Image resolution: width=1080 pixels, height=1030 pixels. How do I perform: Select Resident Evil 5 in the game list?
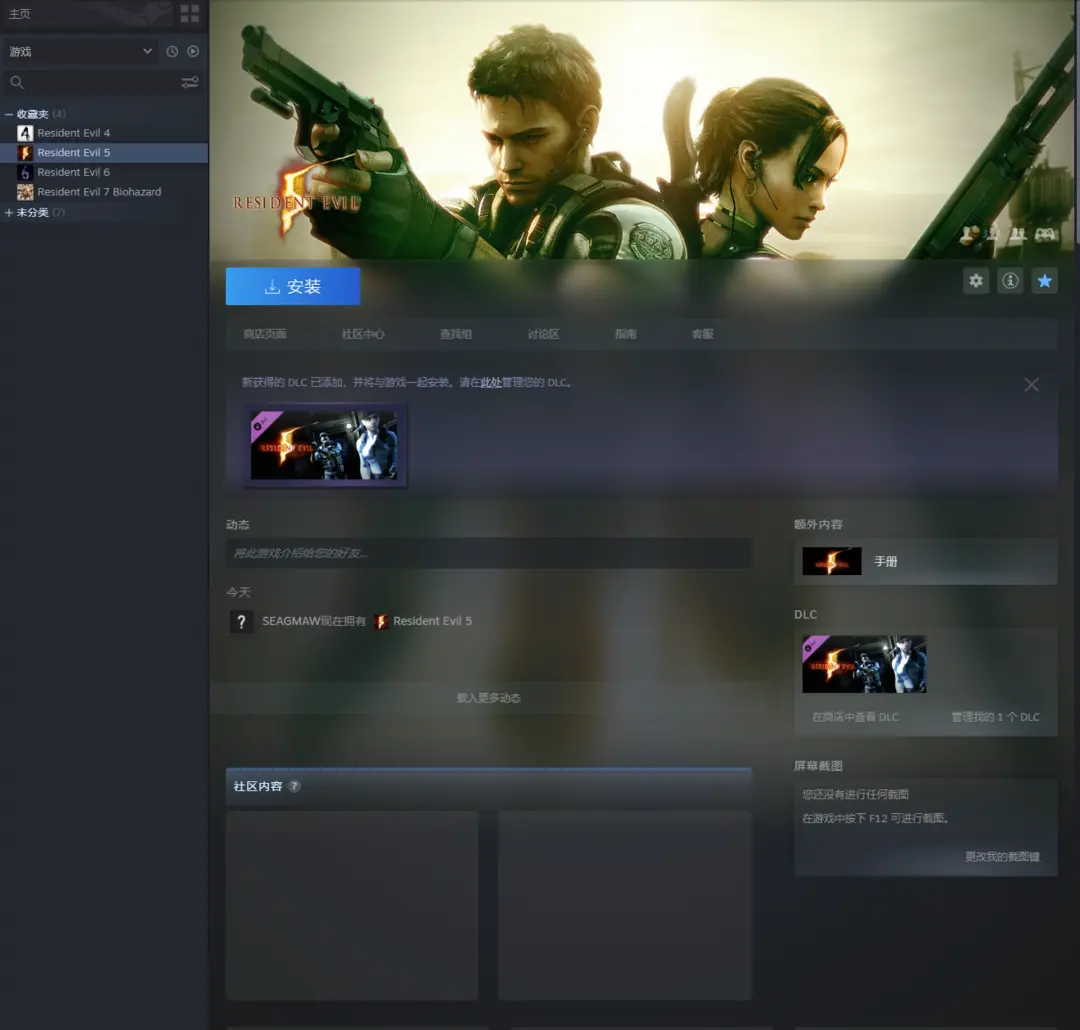tap(104, 153)
